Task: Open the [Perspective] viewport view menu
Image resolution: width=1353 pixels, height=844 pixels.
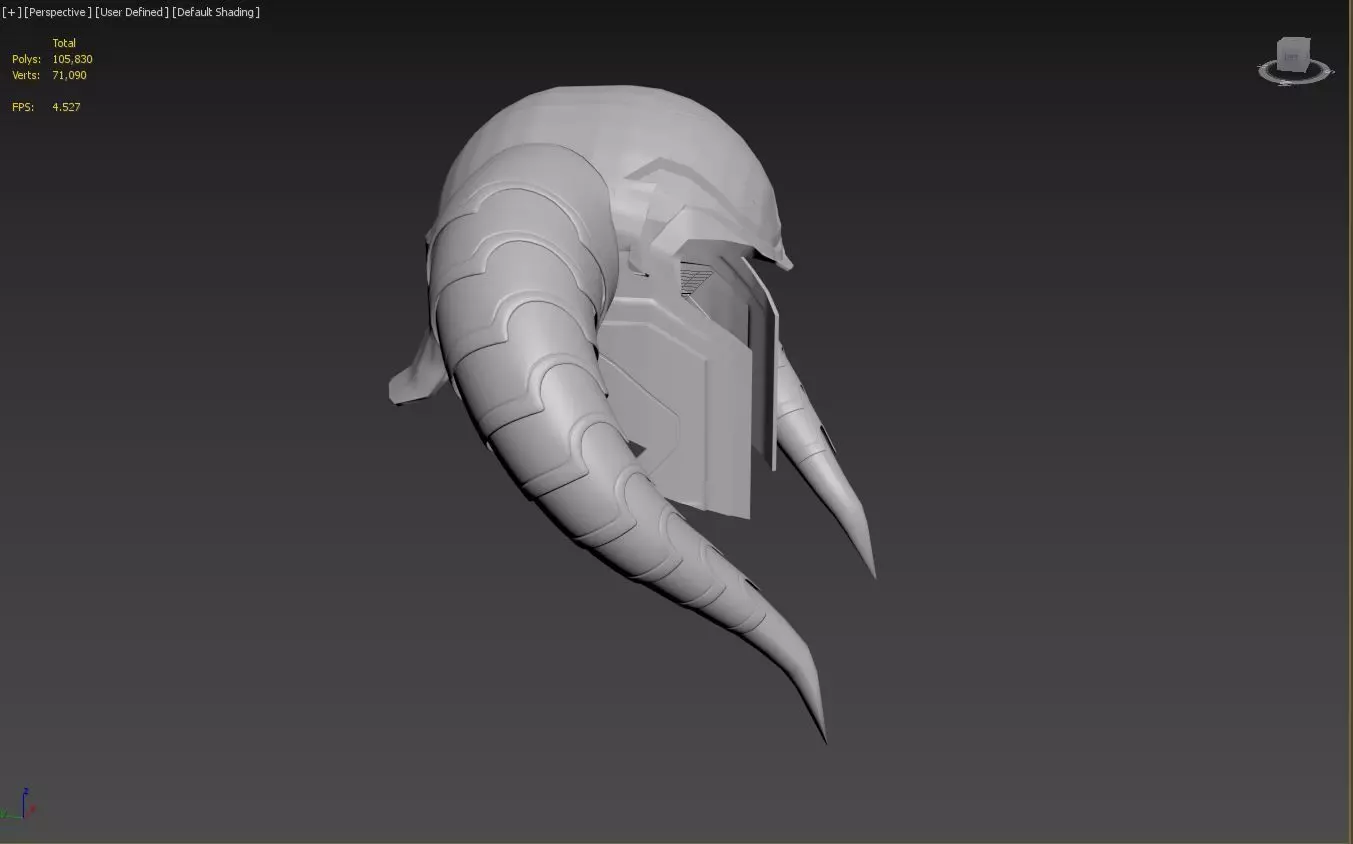Action: (58, 12)
